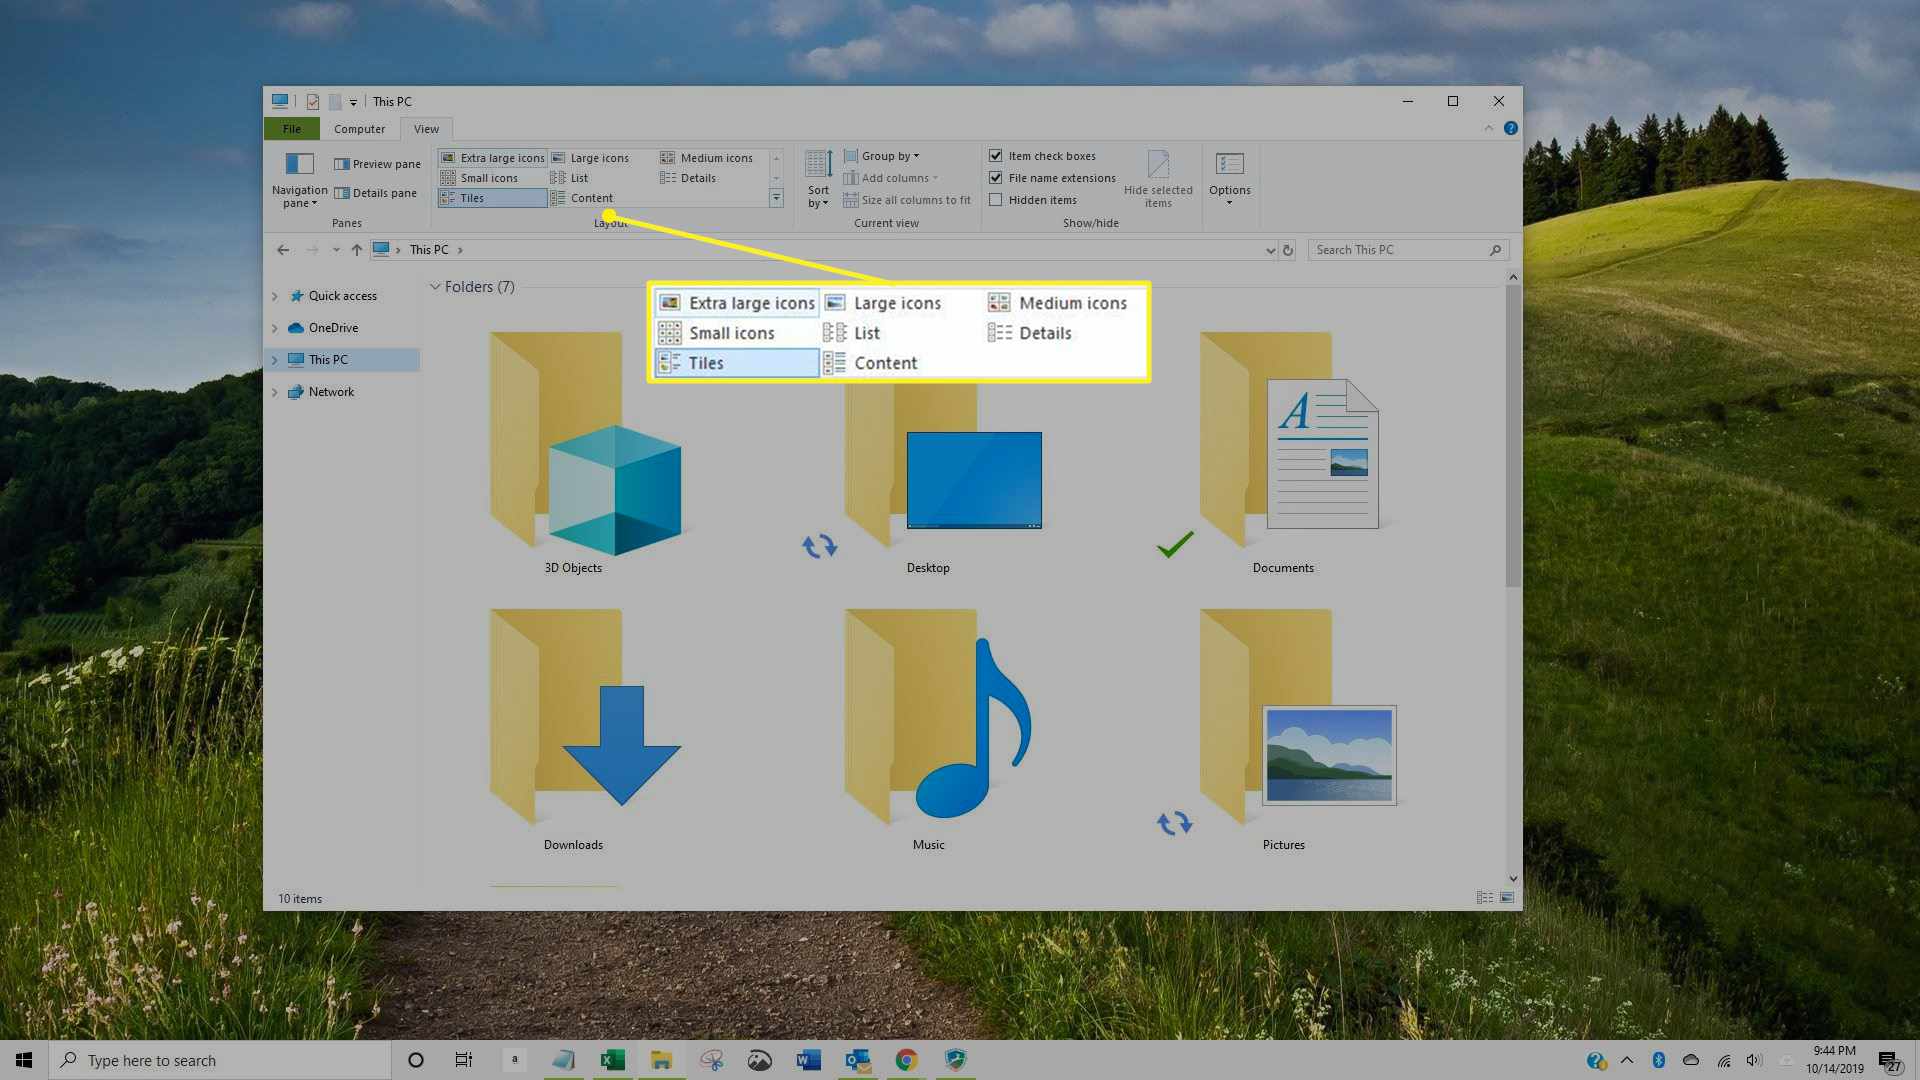This screenshot has height=1080, width=1920.
Task: Select Small icons layout in ribbon
Action: (479, 178)
